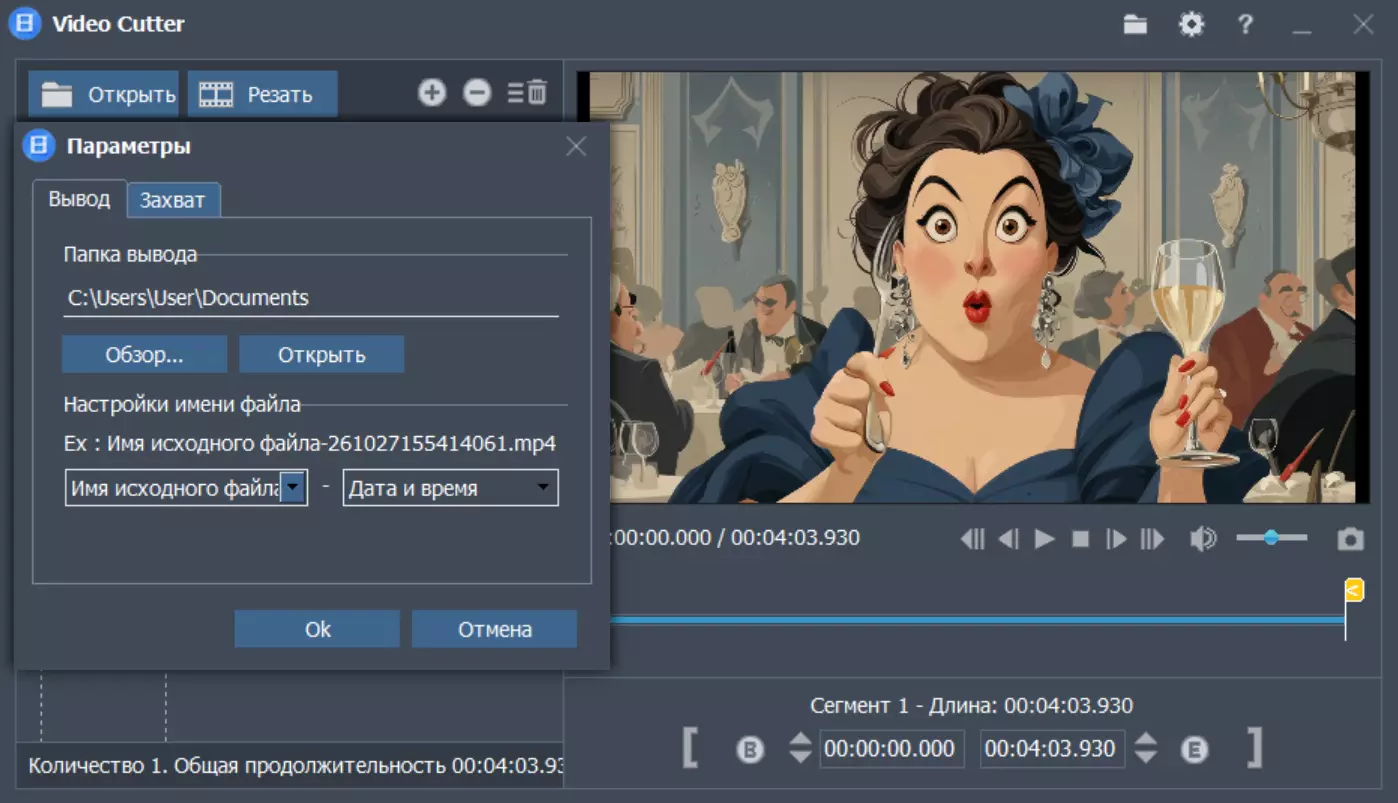Open the 'Дата и время' dropdown

(451, 488)
